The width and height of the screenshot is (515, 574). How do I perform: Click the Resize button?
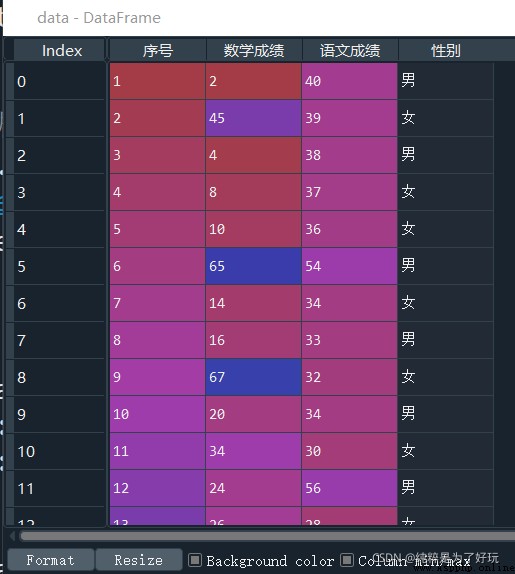tap(139, 560)
